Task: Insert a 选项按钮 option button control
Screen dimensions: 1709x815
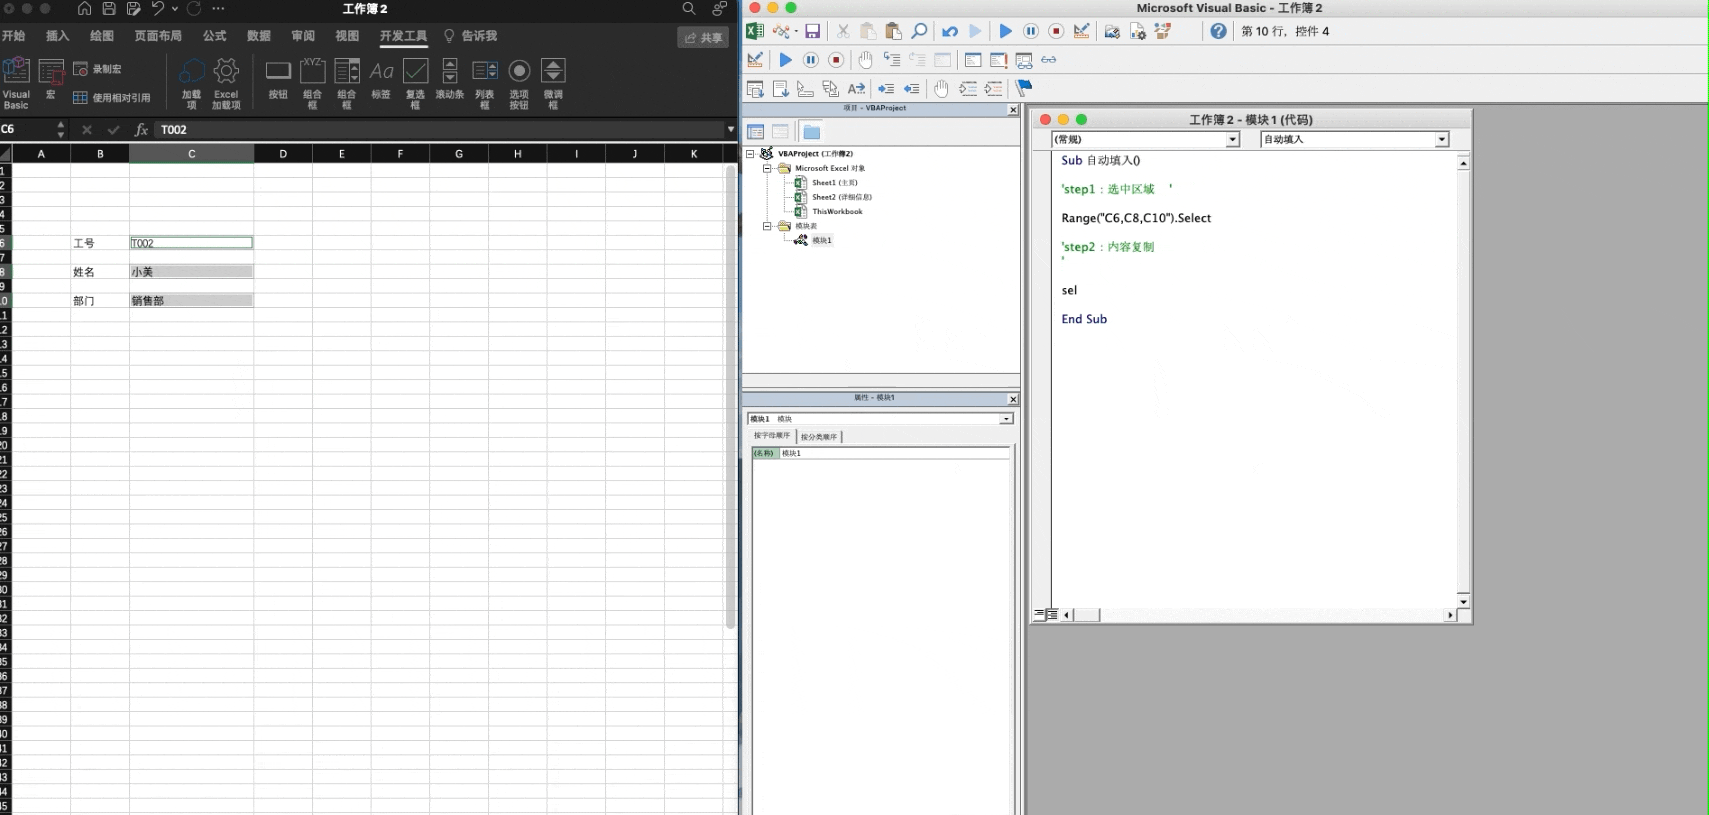Action: pos(519,83)
